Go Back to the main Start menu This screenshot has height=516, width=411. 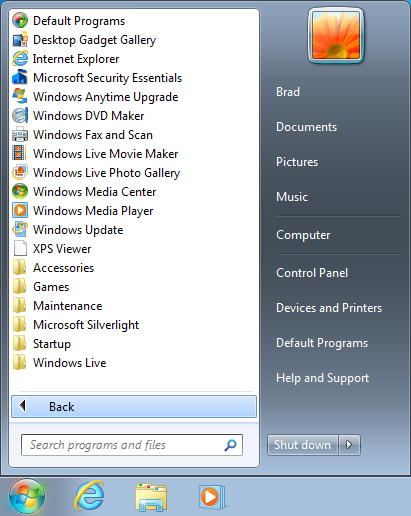pos(134,407)
